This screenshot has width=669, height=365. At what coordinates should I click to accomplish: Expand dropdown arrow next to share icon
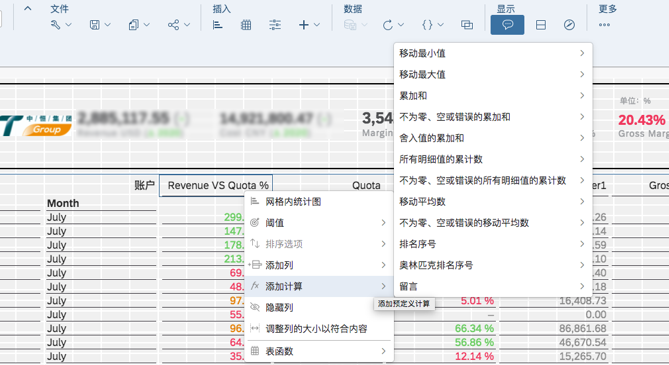[x=187, y=25]
